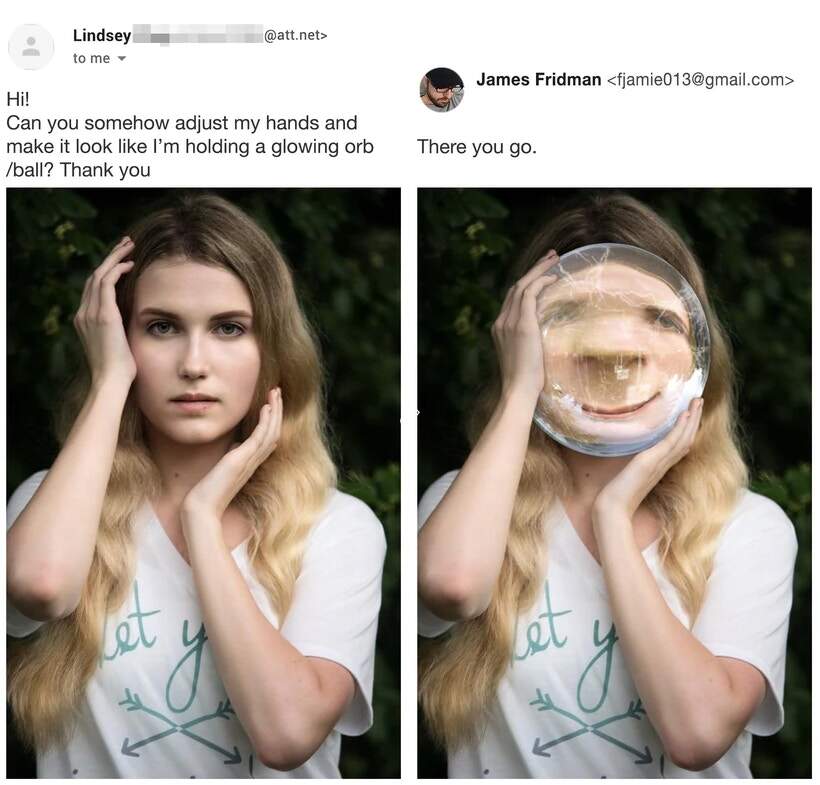Click the 'There you go.' reply text
Viewport: 820px width, 785px height.
477,146
